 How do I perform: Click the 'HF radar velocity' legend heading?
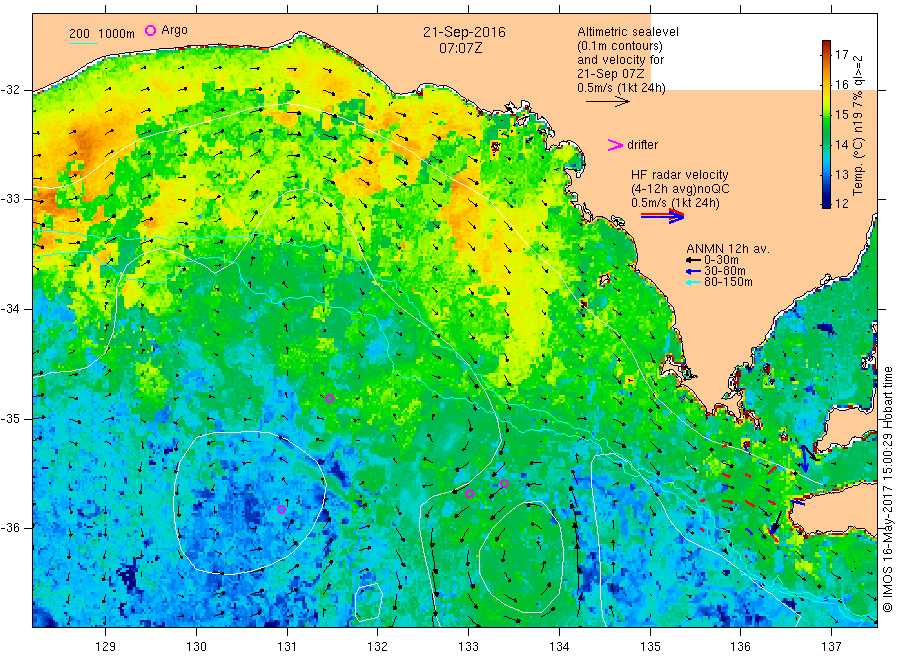point(680,175)
